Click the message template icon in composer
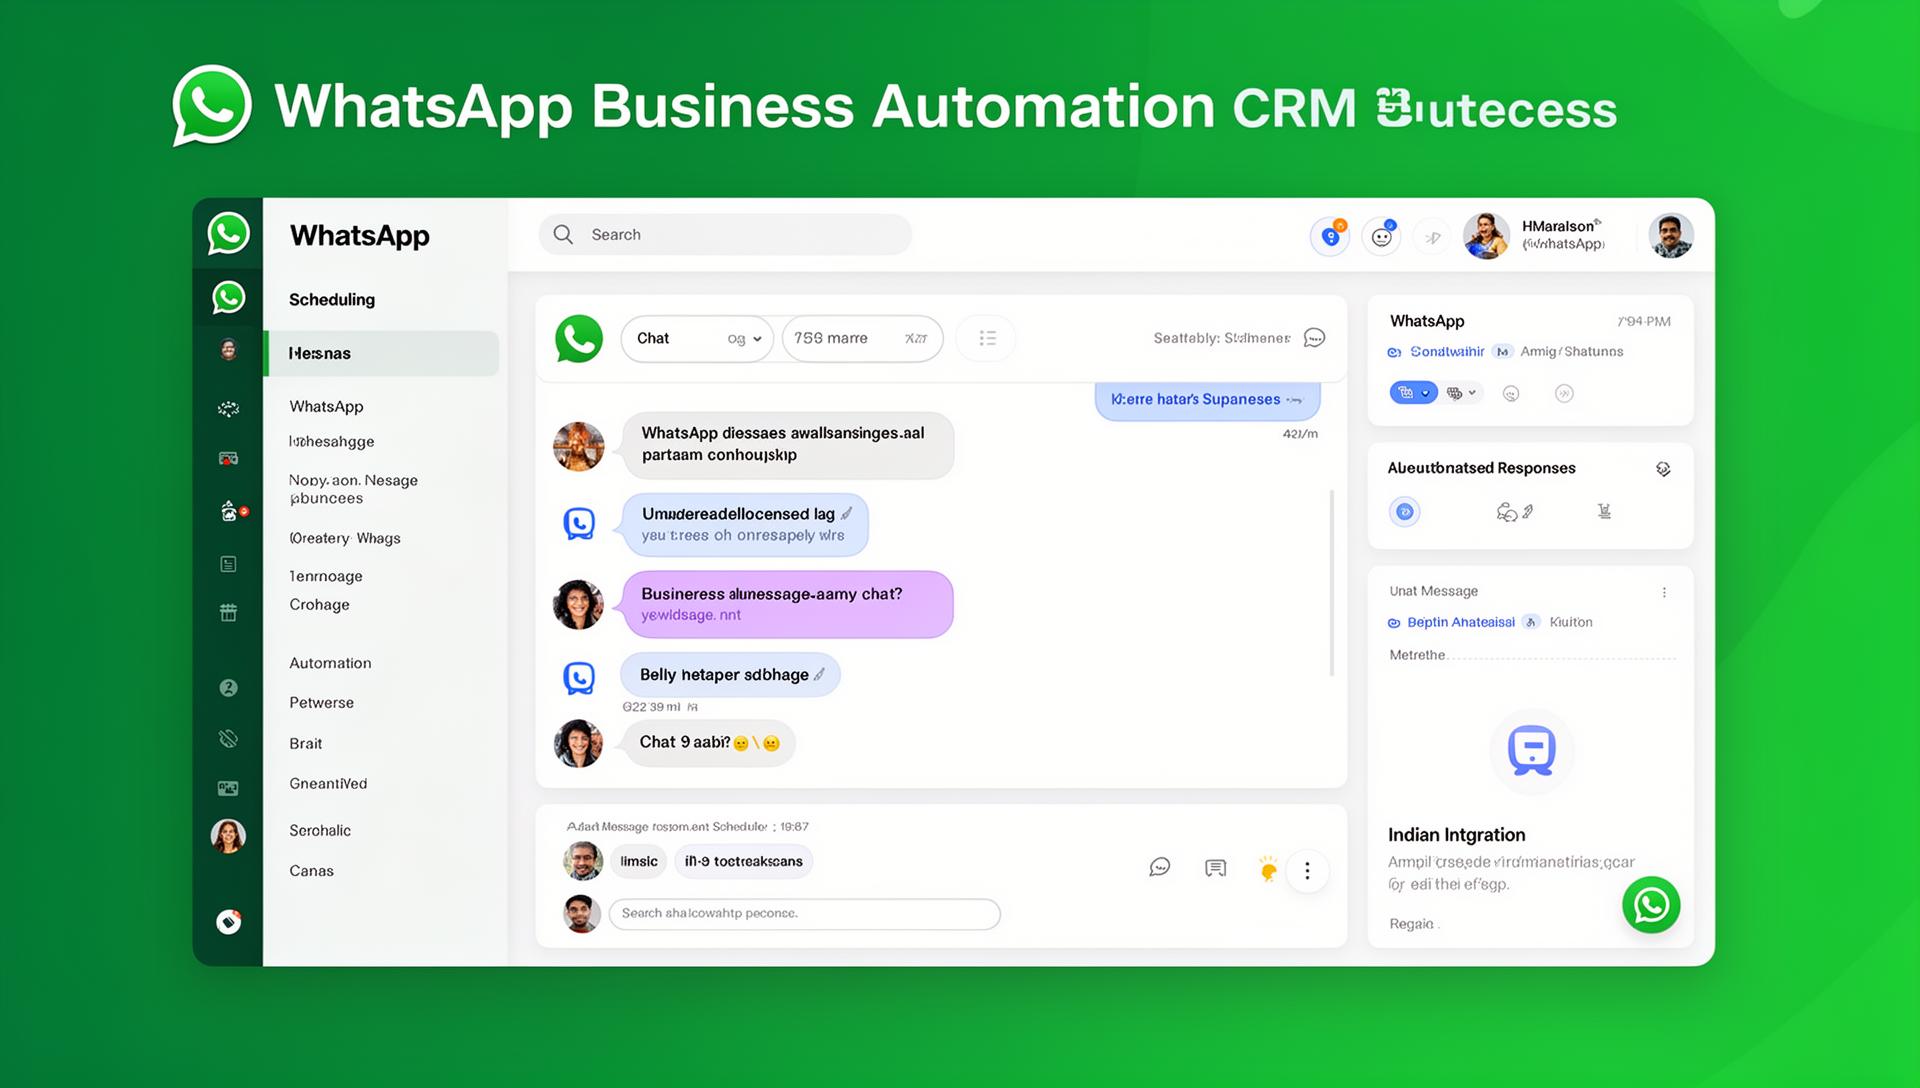 pyautogui.click(x=1216, y=867)
